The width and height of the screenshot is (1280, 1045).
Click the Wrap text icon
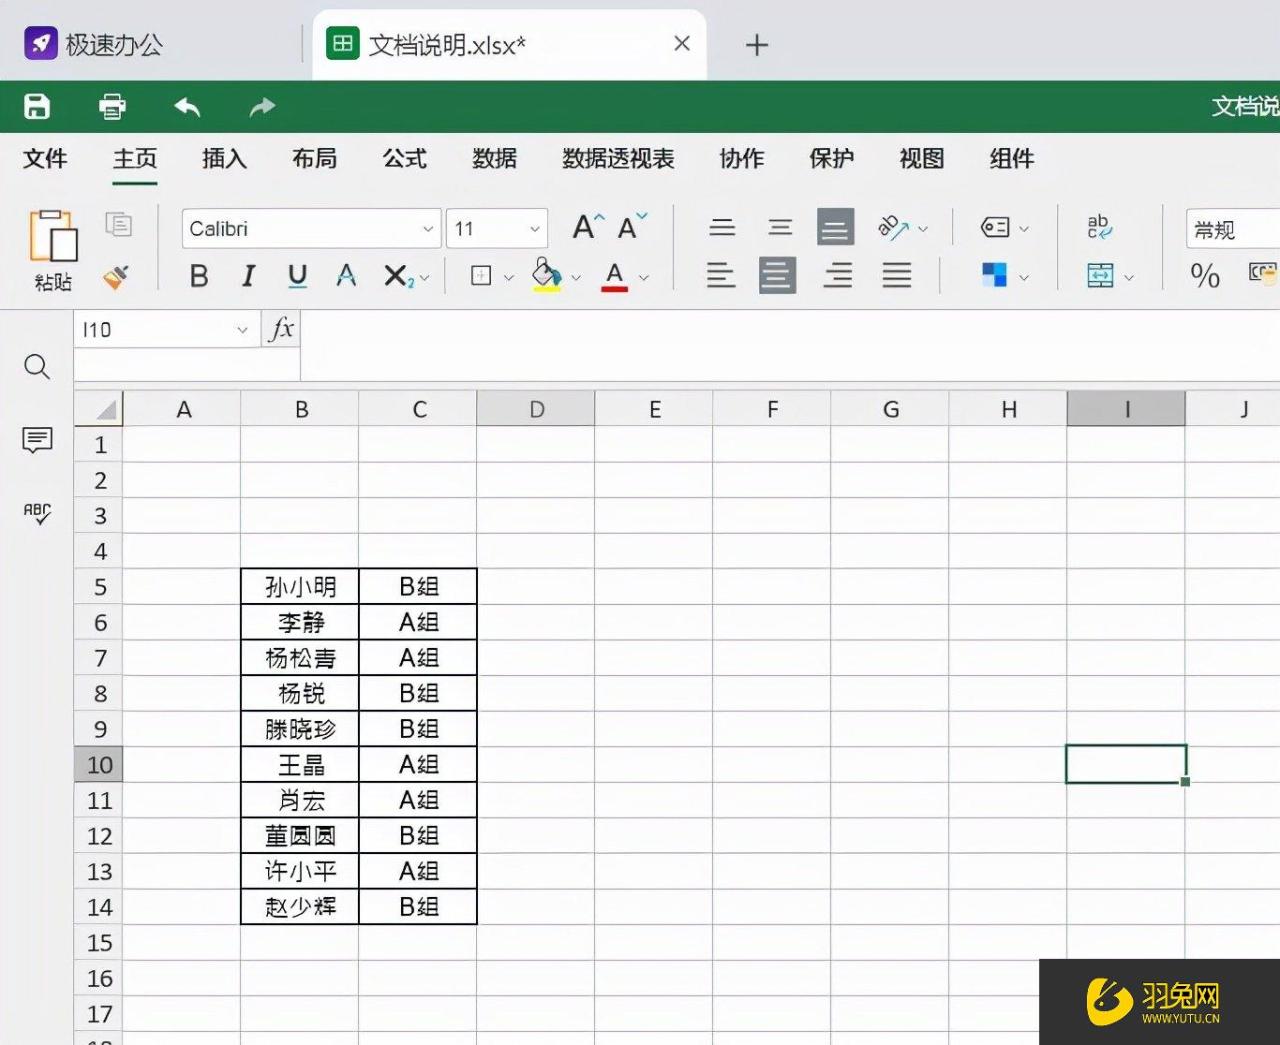(x=1100, y=227)
